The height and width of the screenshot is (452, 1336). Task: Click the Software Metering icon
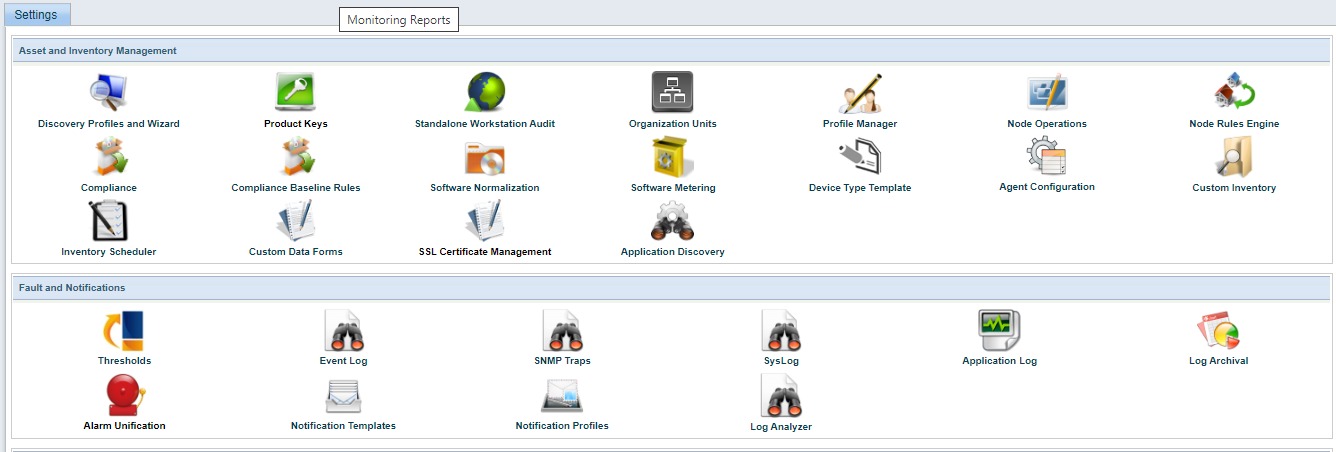pos(672,157)
